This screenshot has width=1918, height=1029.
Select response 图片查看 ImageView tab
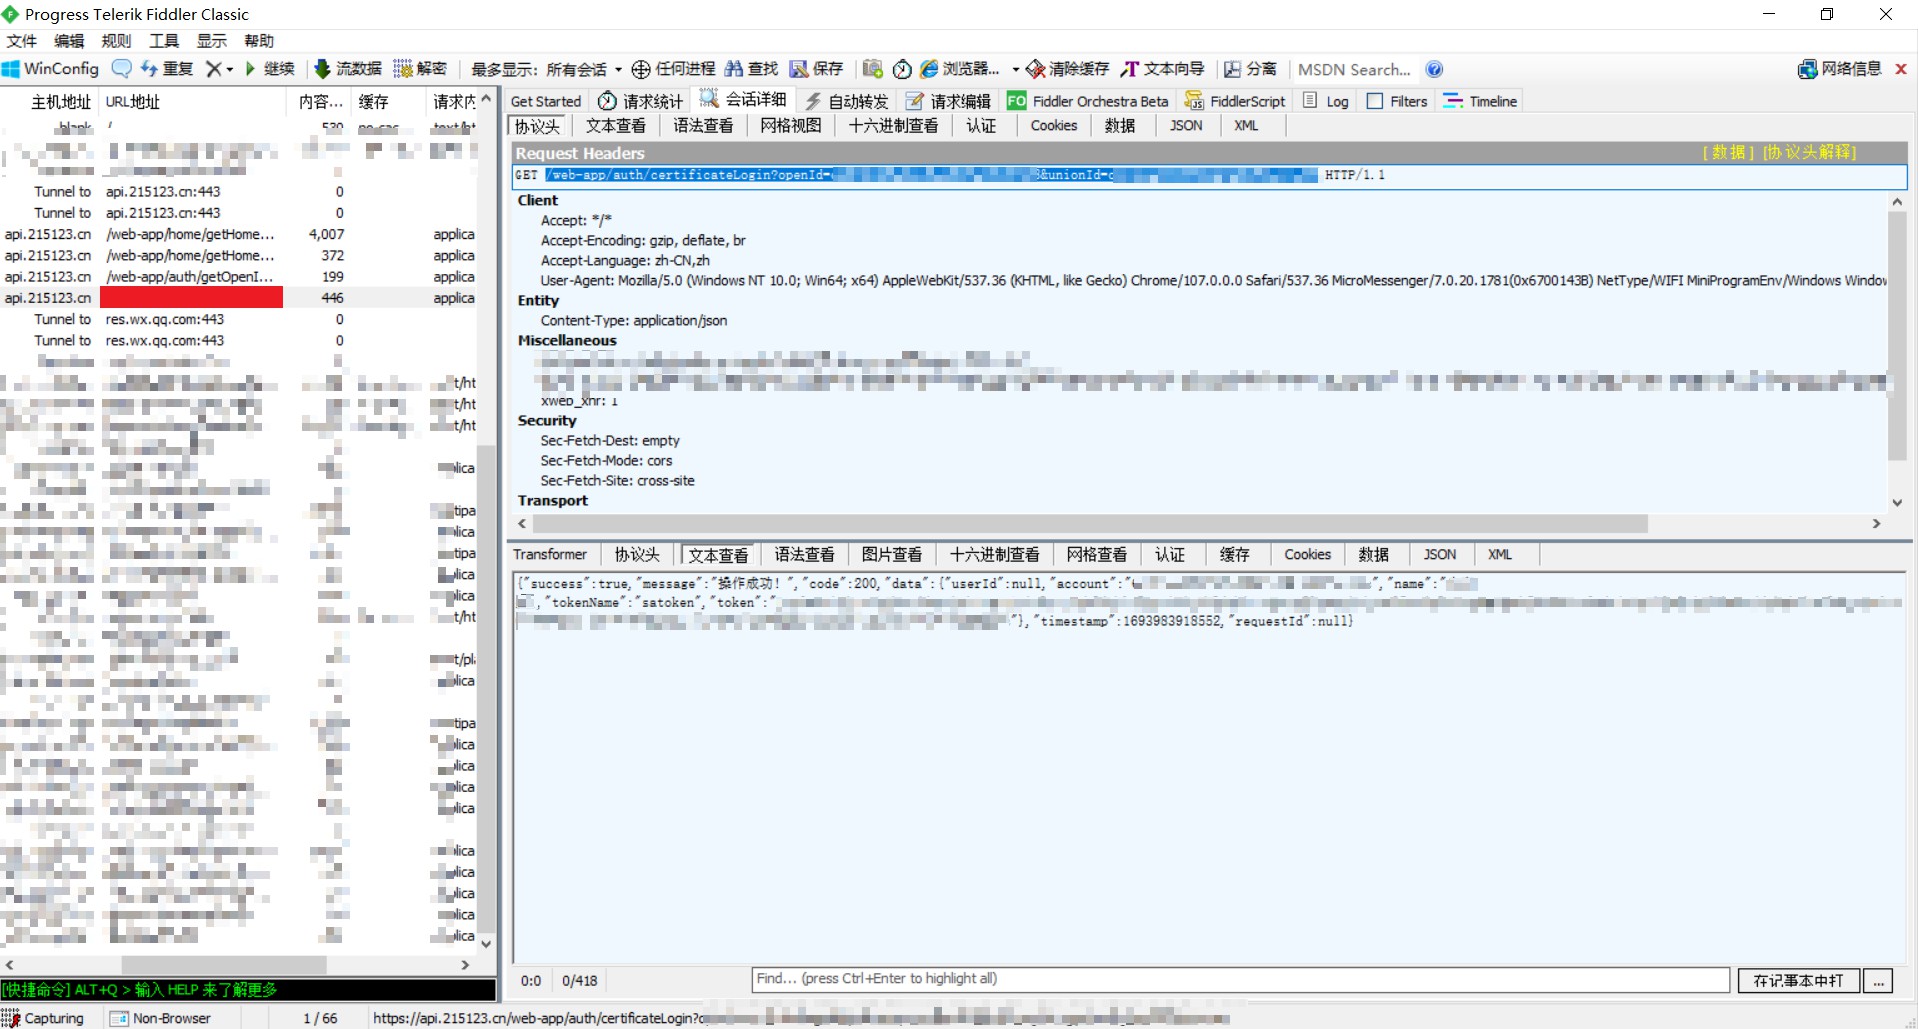click(x=892, y=555)
